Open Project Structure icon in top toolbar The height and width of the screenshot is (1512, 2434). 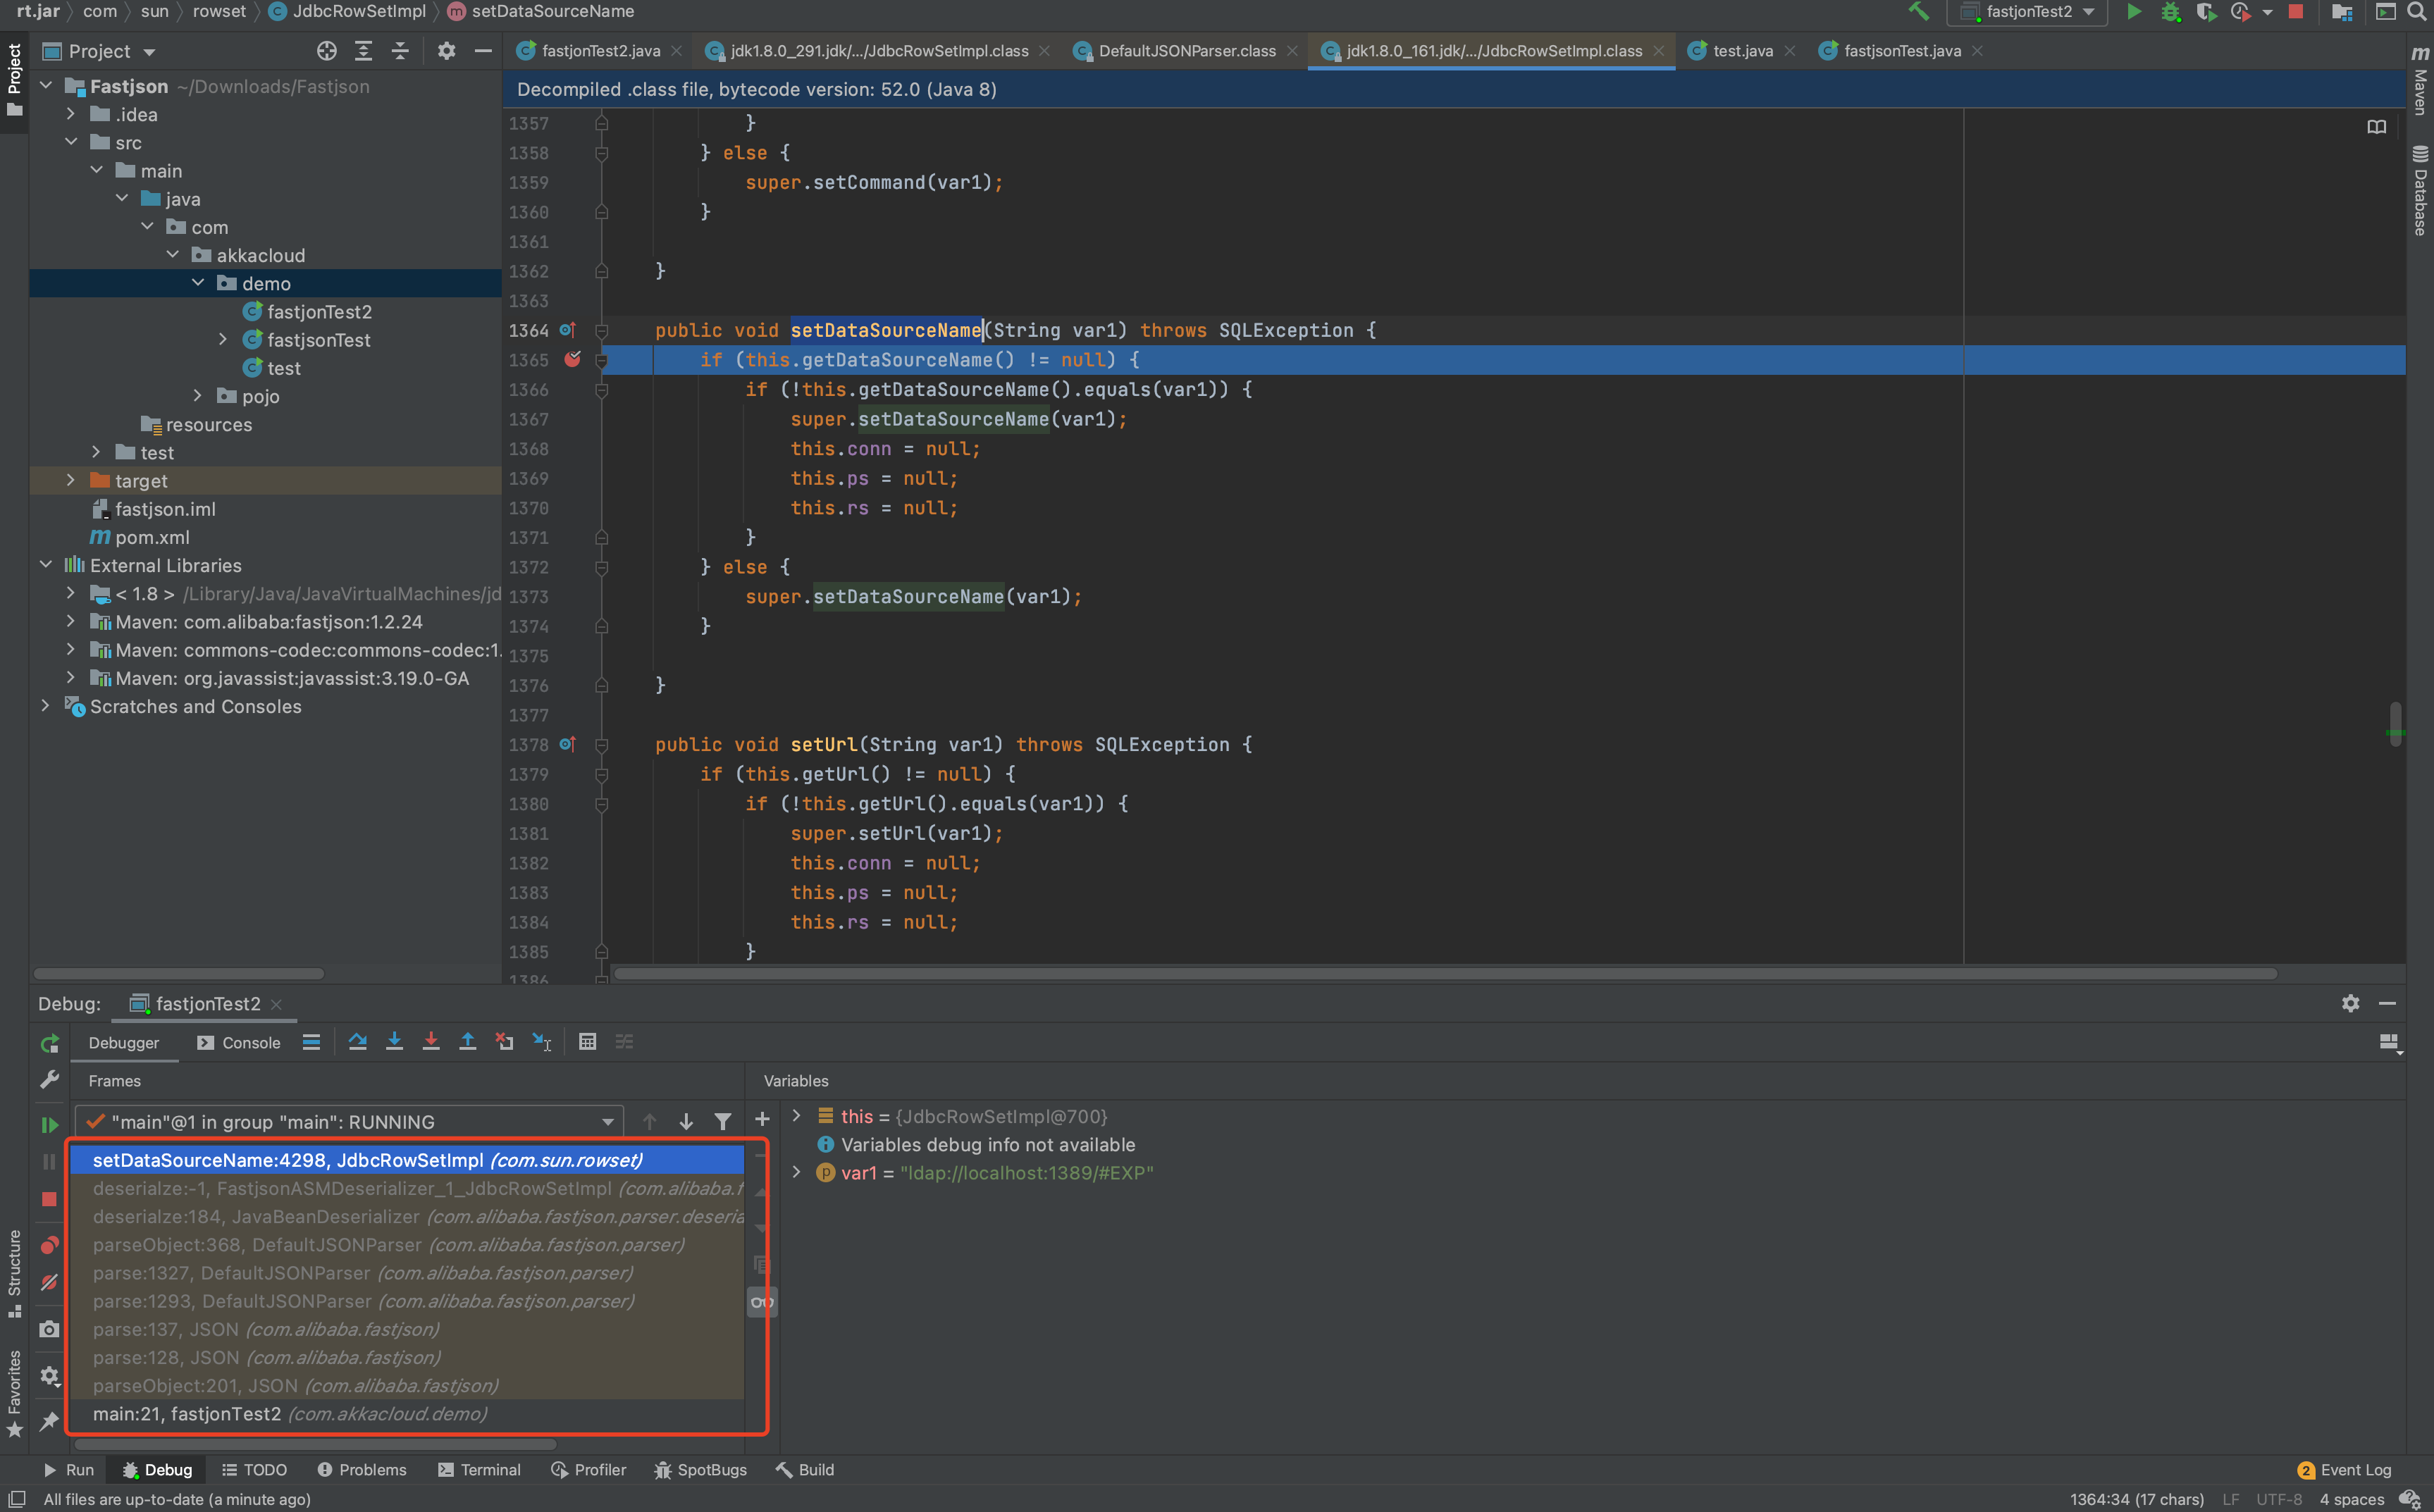[2341, 12]
